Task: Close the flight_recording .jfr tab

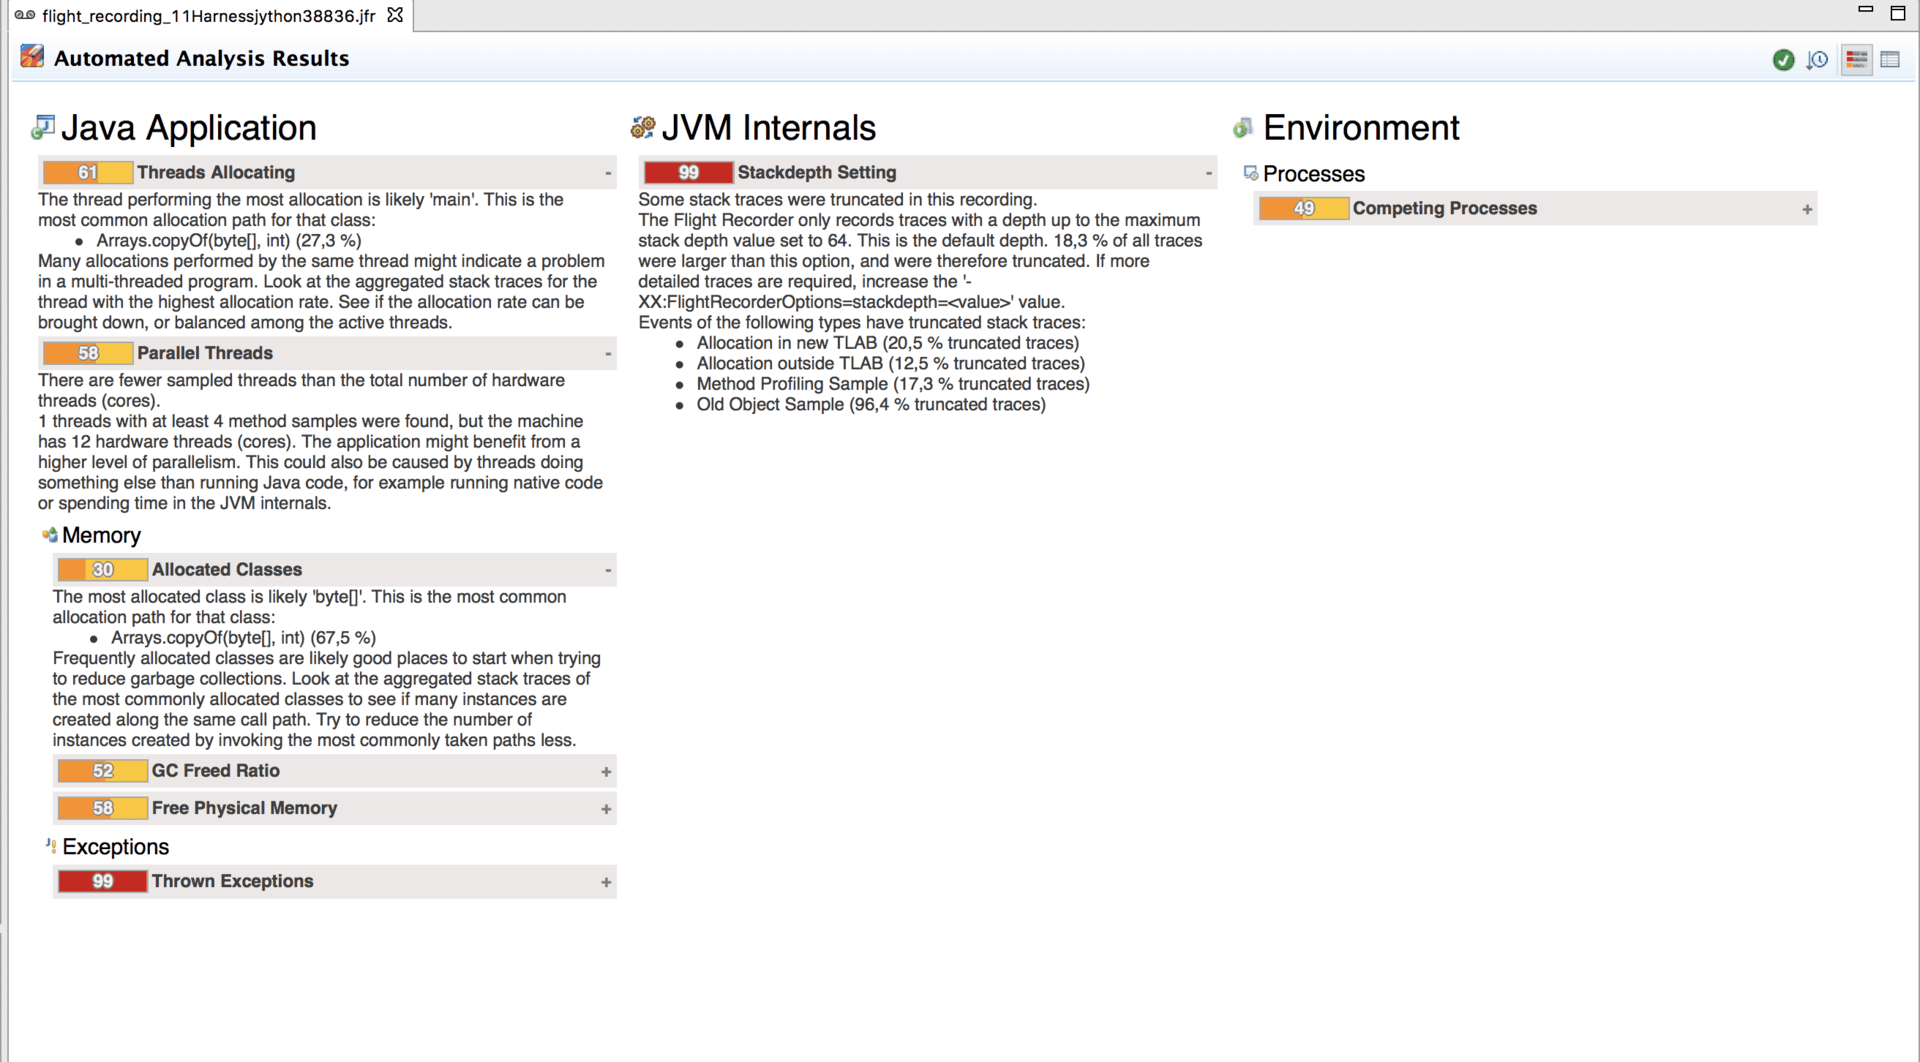Action: (395, 15)
